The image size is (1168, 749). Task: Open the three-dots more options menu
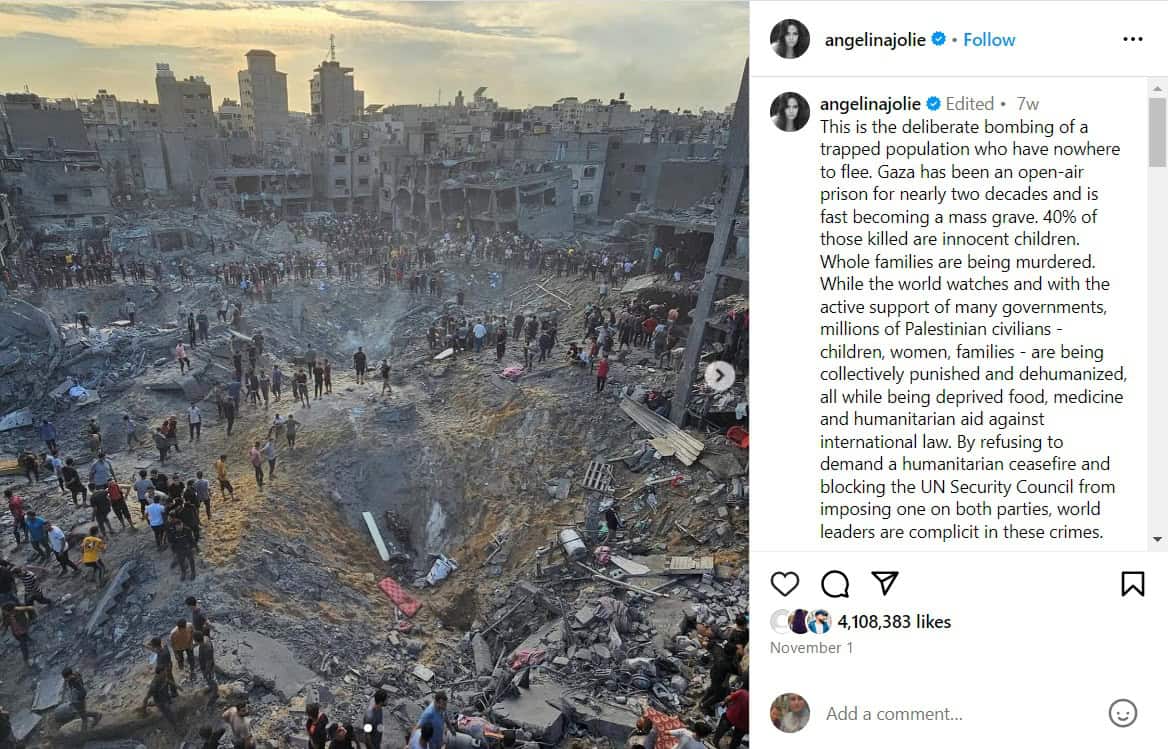(x=1132, y=39)
